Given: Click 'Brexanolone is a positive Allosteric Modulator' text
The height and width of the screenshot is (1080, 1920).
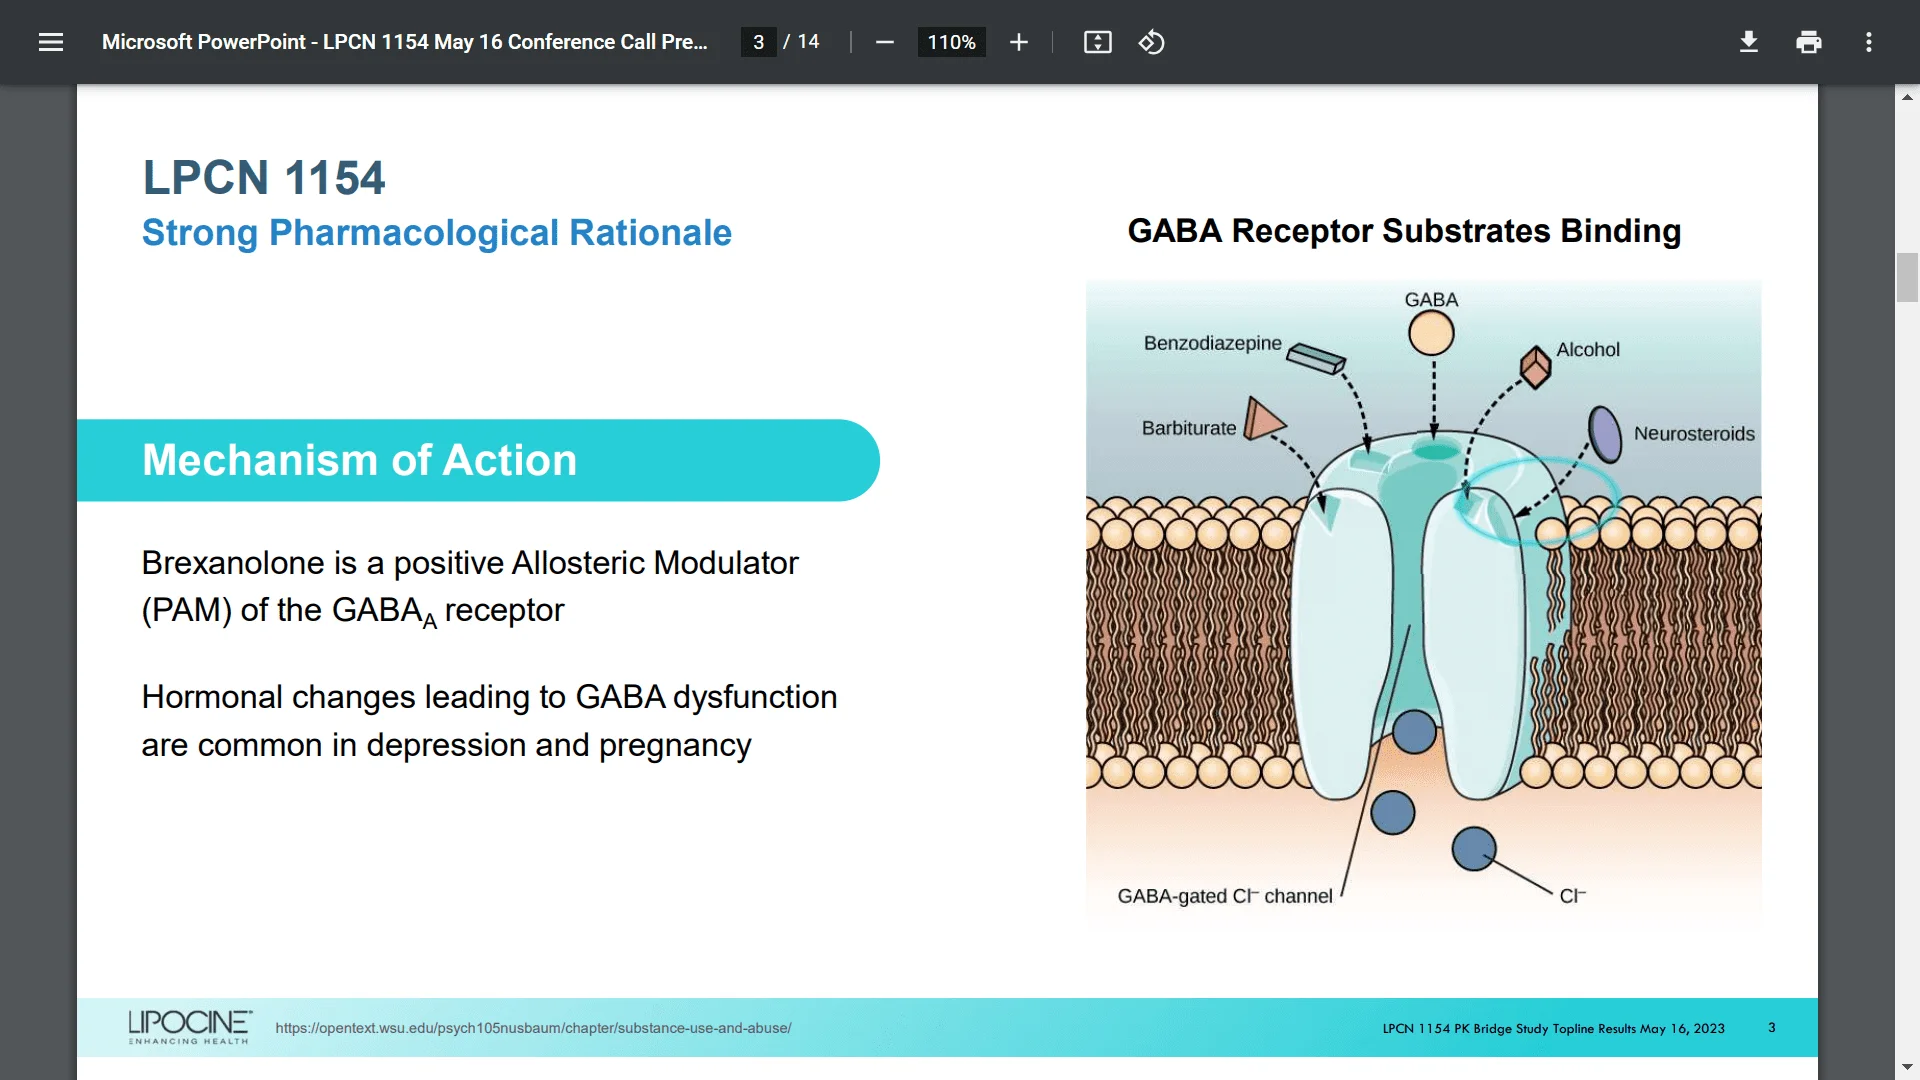Looking at the screenshot, I should pyautogui.click(x=470, y=563).
